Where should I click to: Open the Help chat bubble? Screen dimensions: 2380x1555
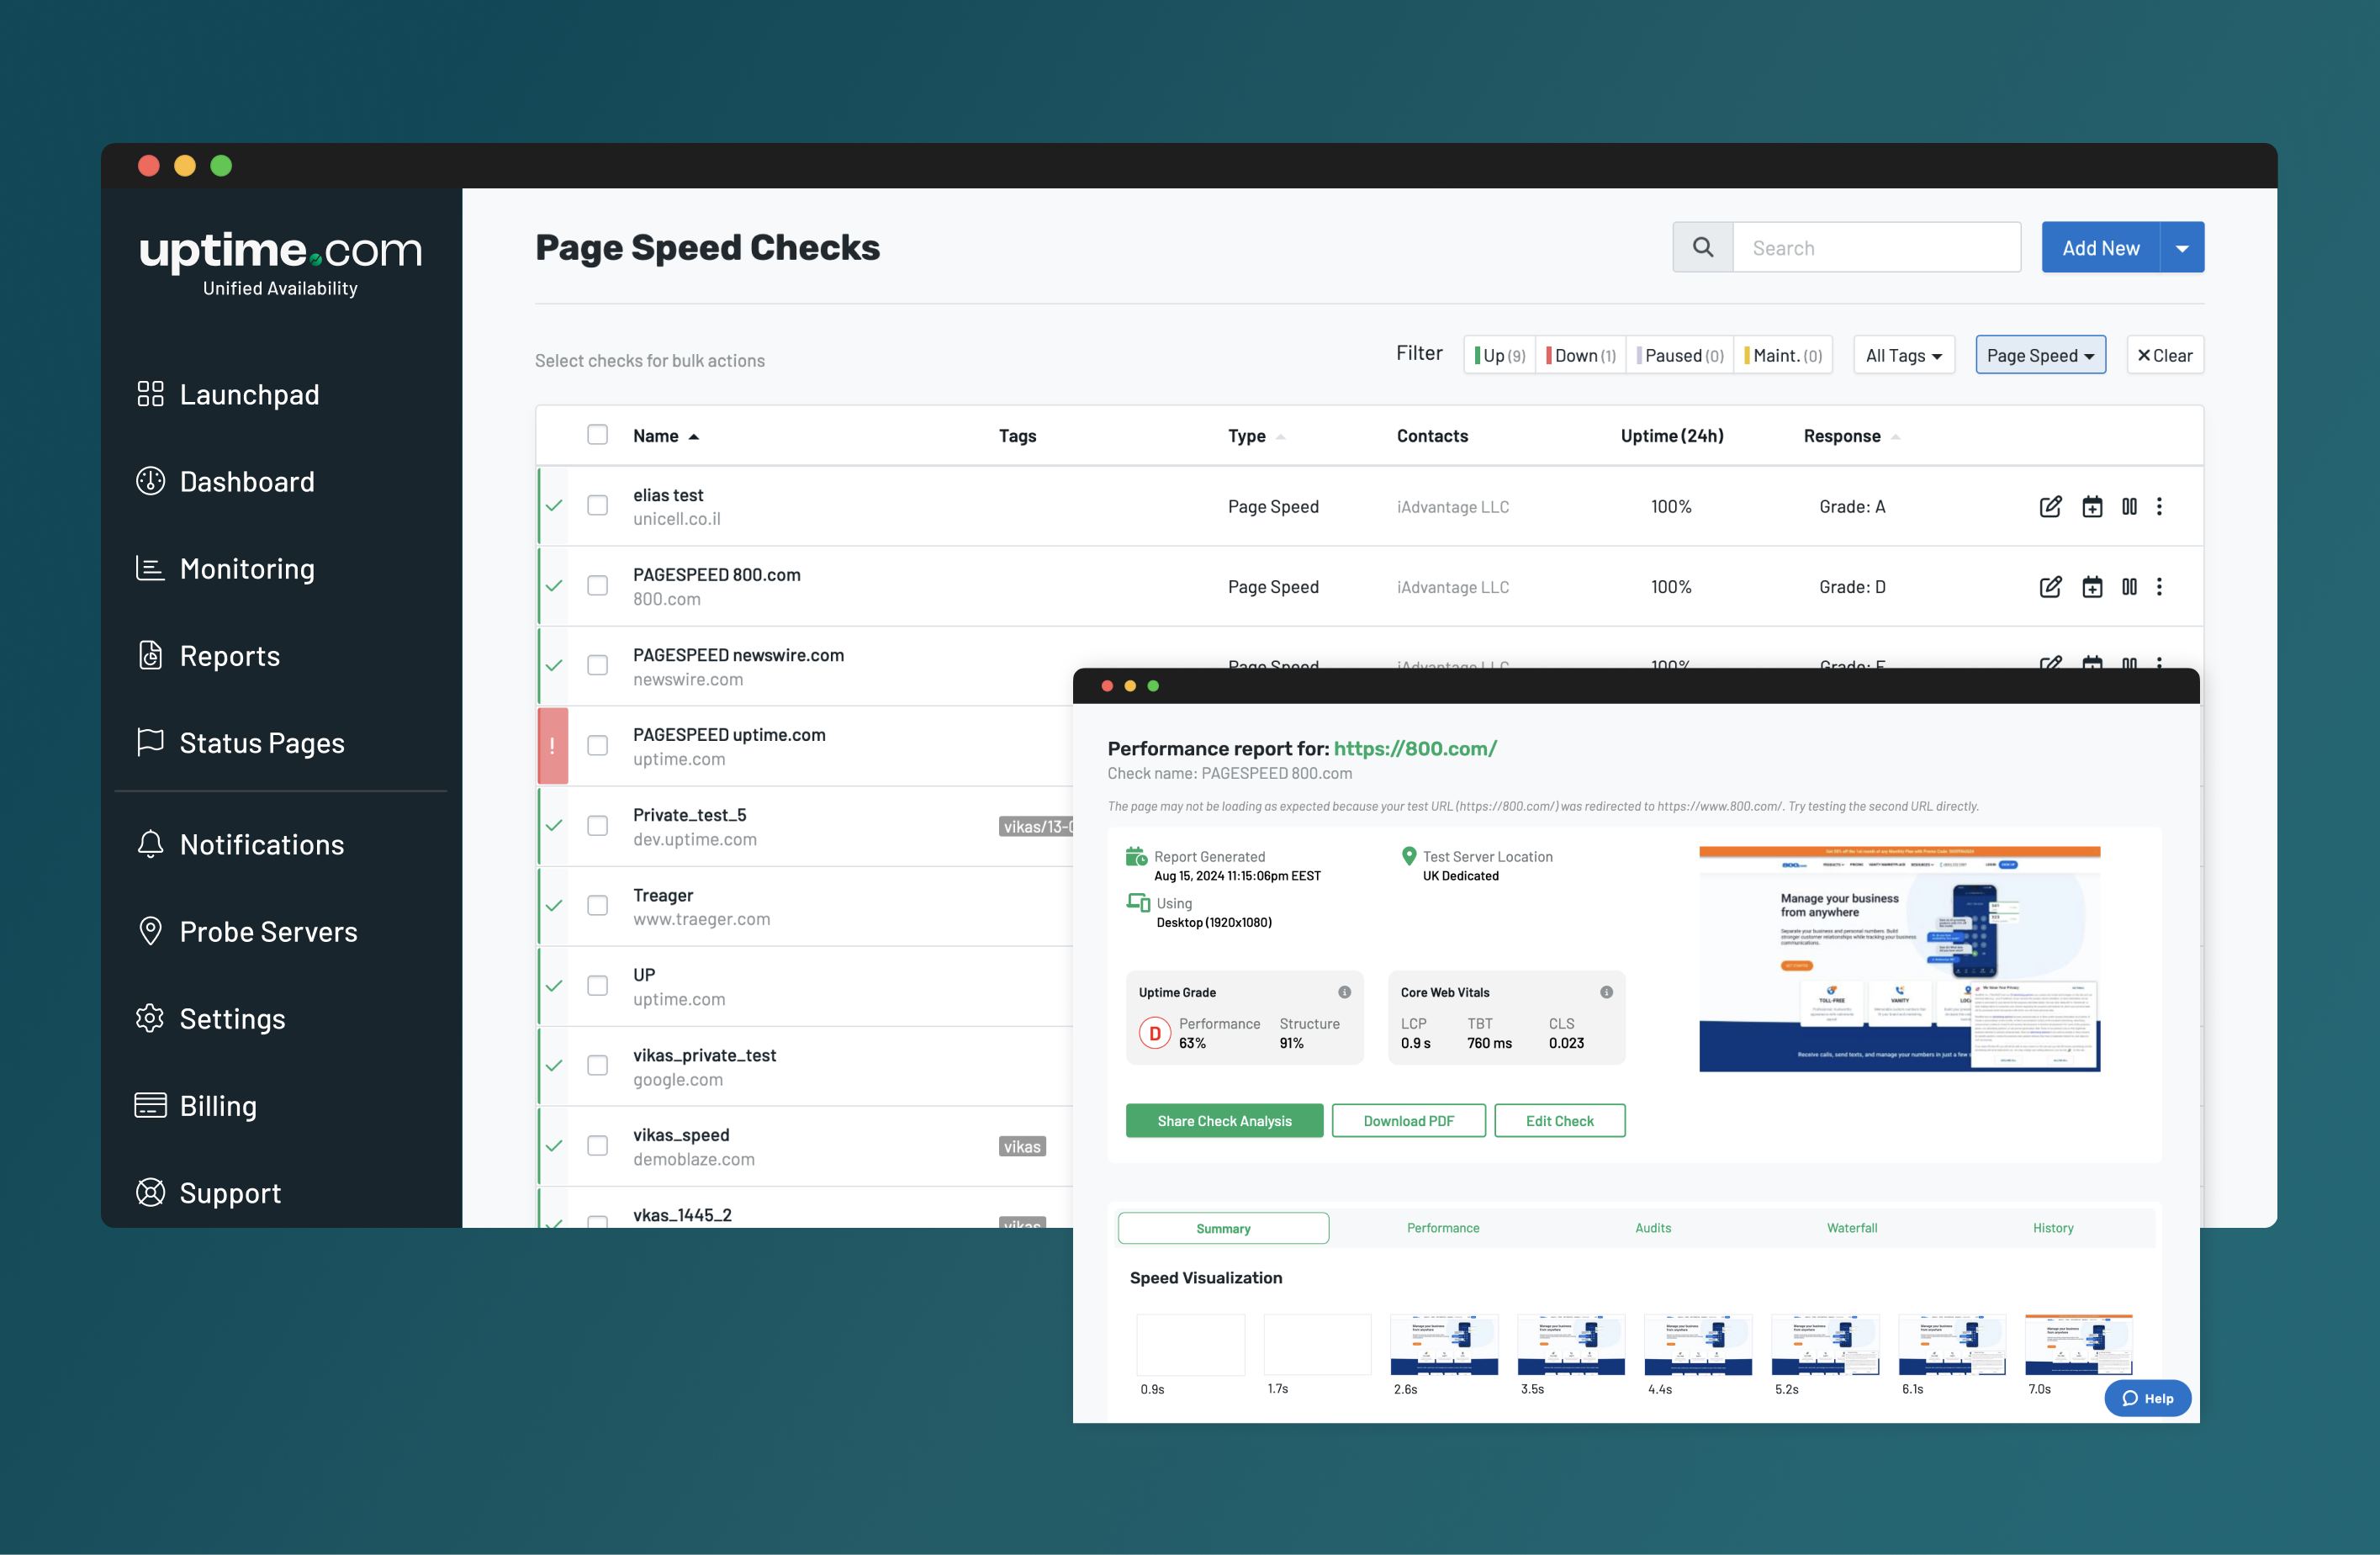2147,1398
